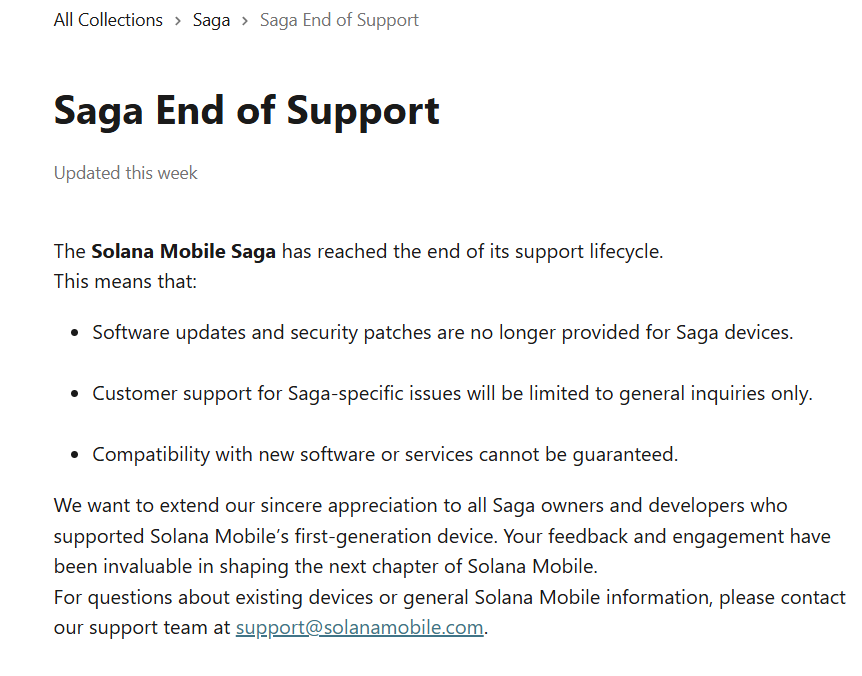Click the software updates and security patches bullet text

(x=442, y=332)
